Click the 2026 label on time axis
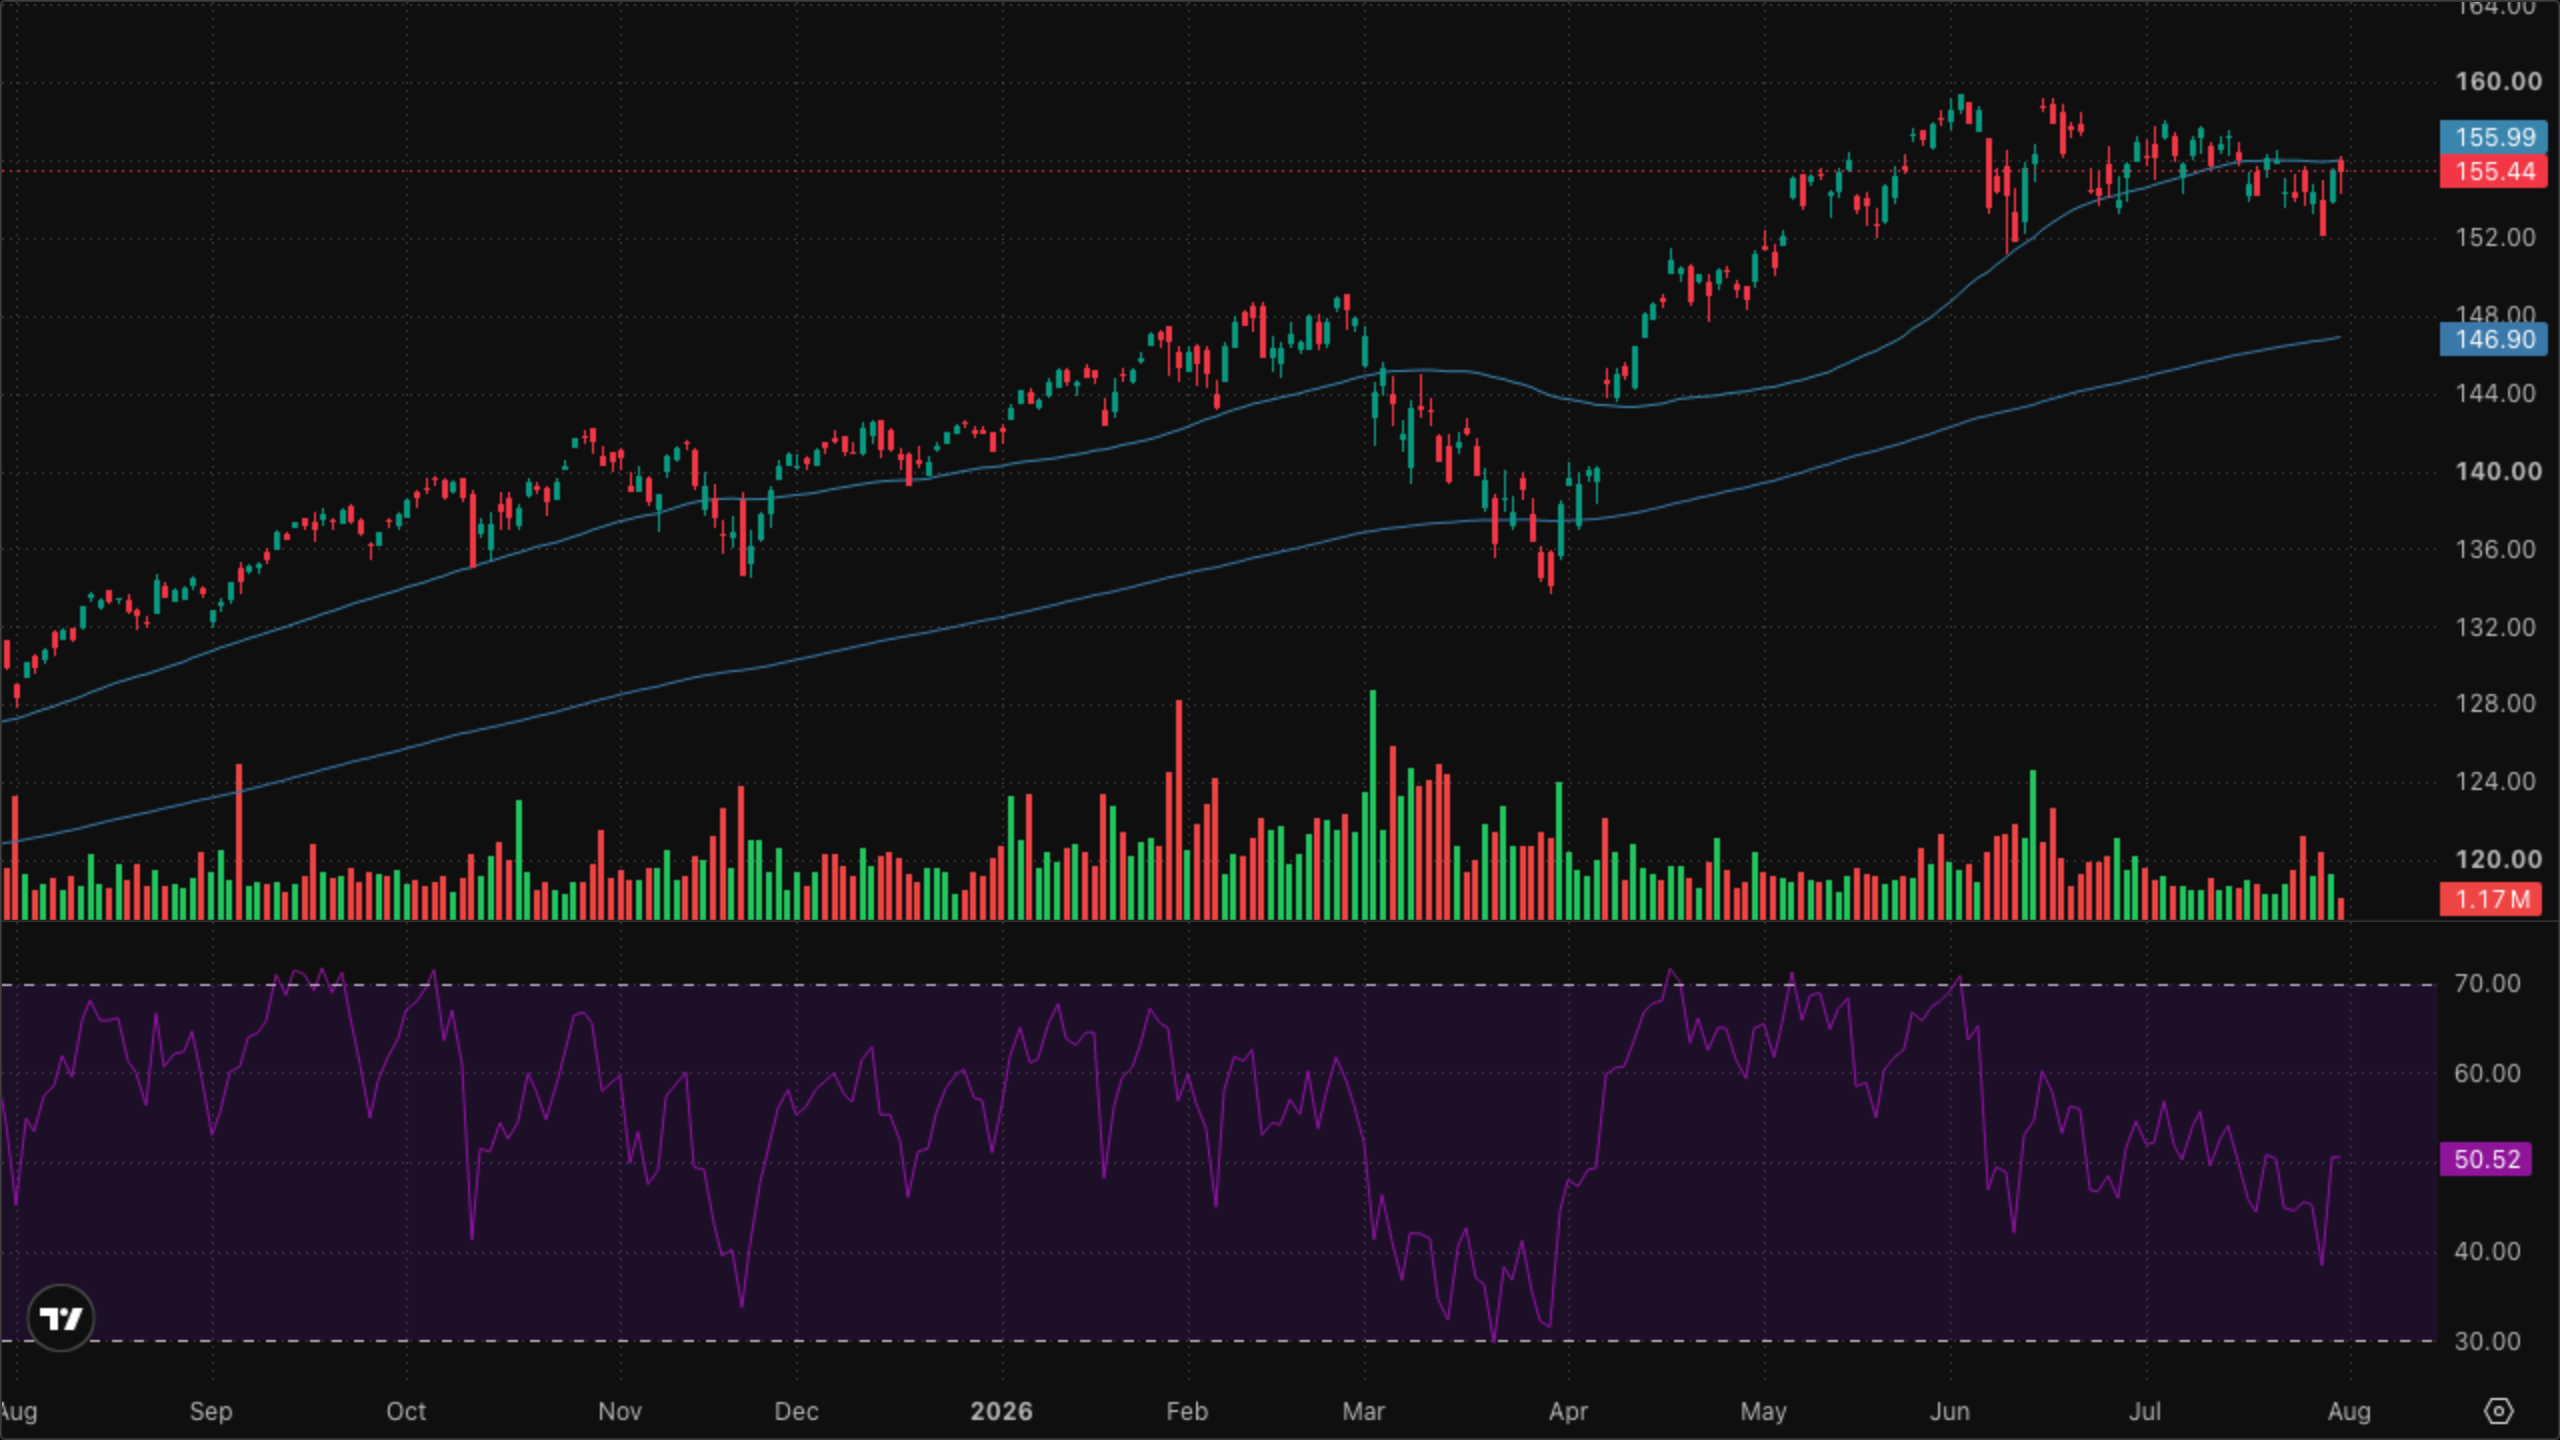Image resolution: width=2560 pixels, height=1440 pixels. [x=1001, y=1411]
